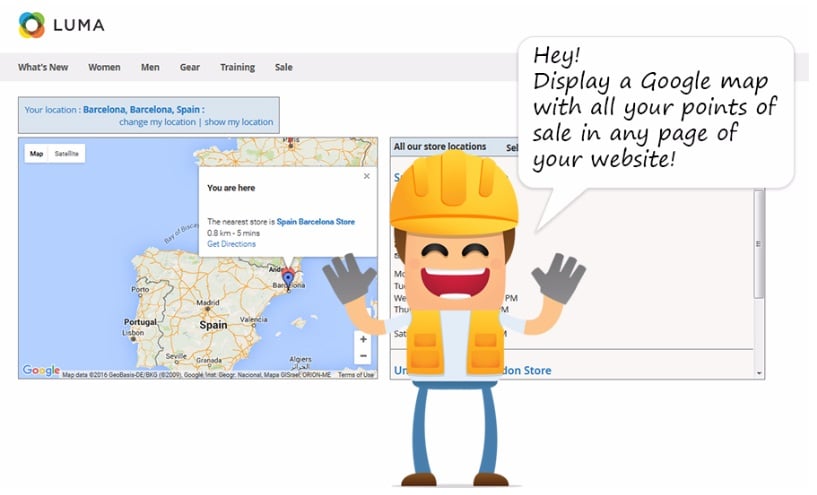Zoom out on the map

coord(363,356)
